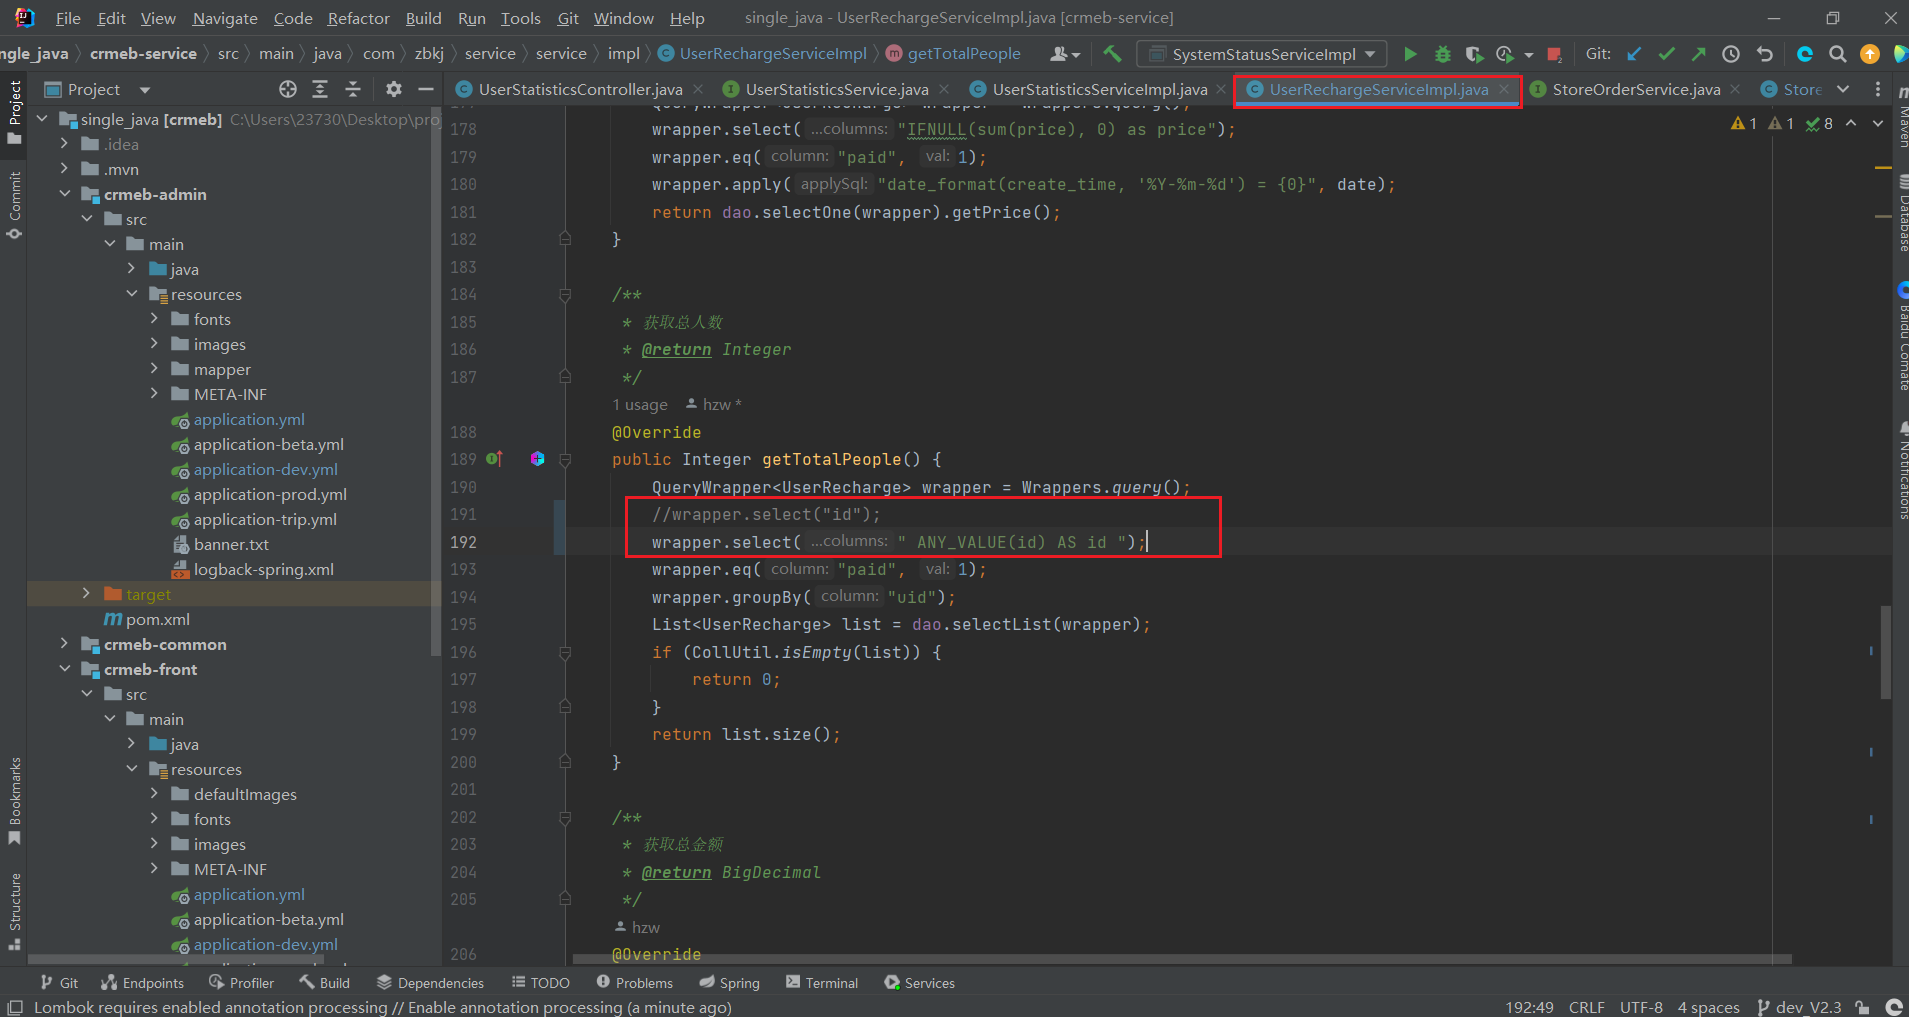Screen dimensions: 1909x1017
Task: Open the Terminal tool window
Action: (x=822, y=983)
